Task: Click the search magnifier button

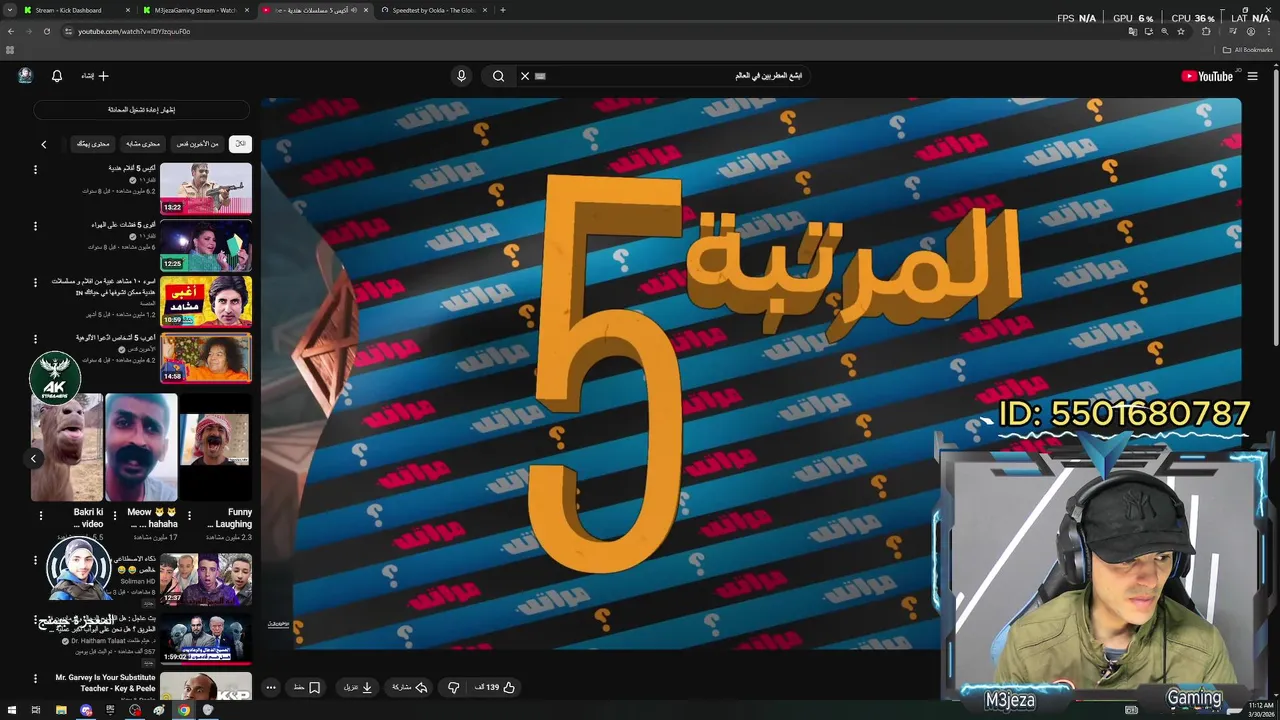Action: [498, 76]
